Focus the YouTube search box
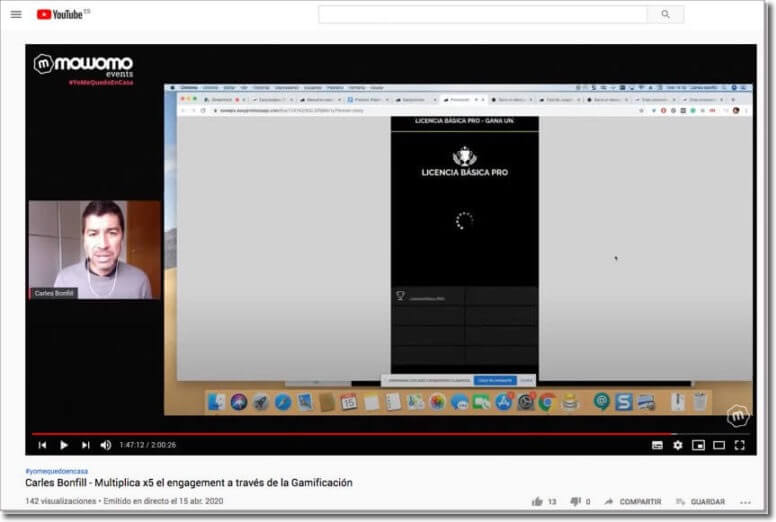776x522 pixels. coord(483,14)
